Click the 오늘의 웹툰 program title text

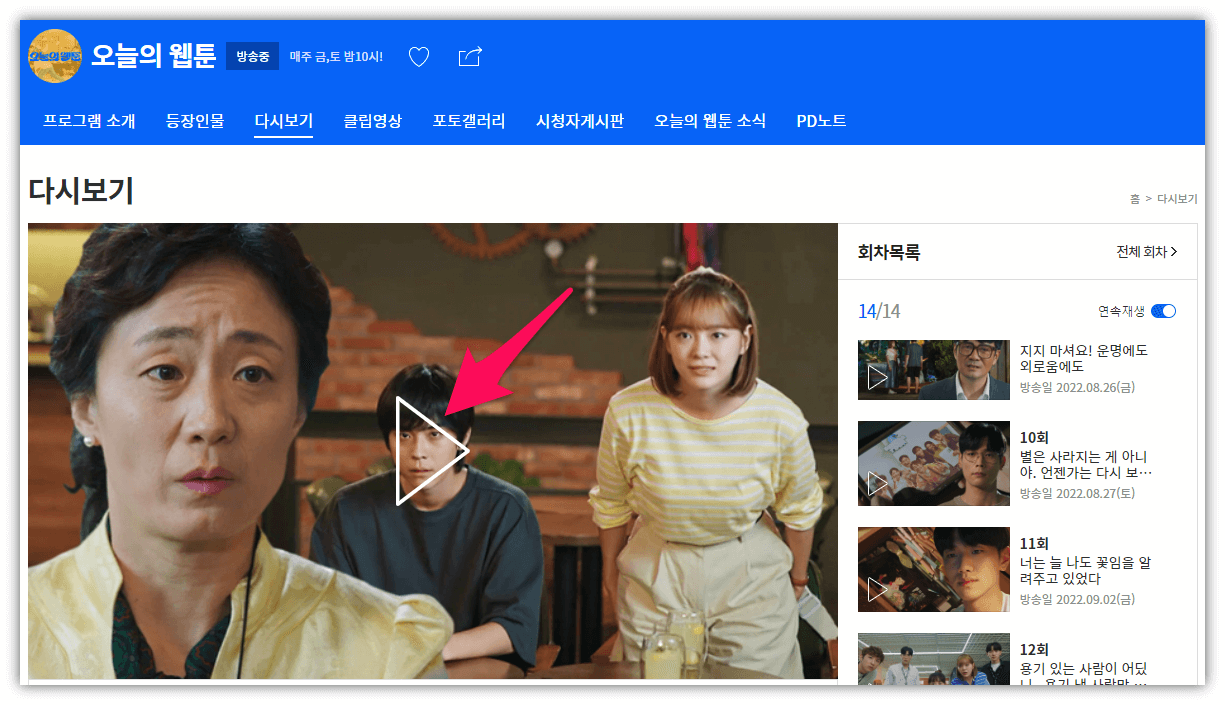153,55
